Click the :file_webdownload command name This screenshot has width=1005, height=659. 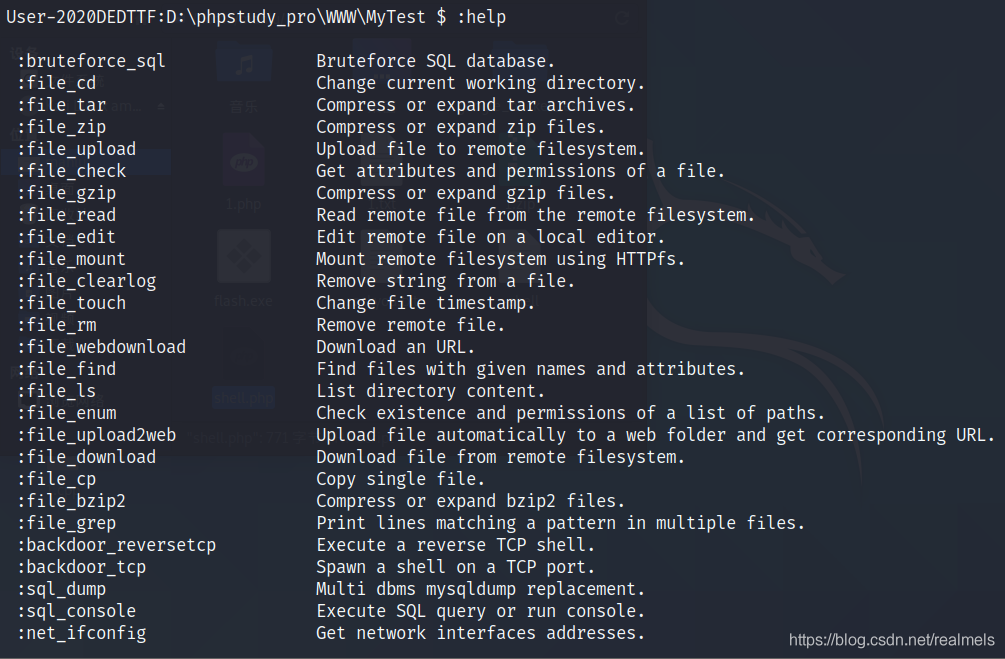pyautogui.click(x=101, y=347)
